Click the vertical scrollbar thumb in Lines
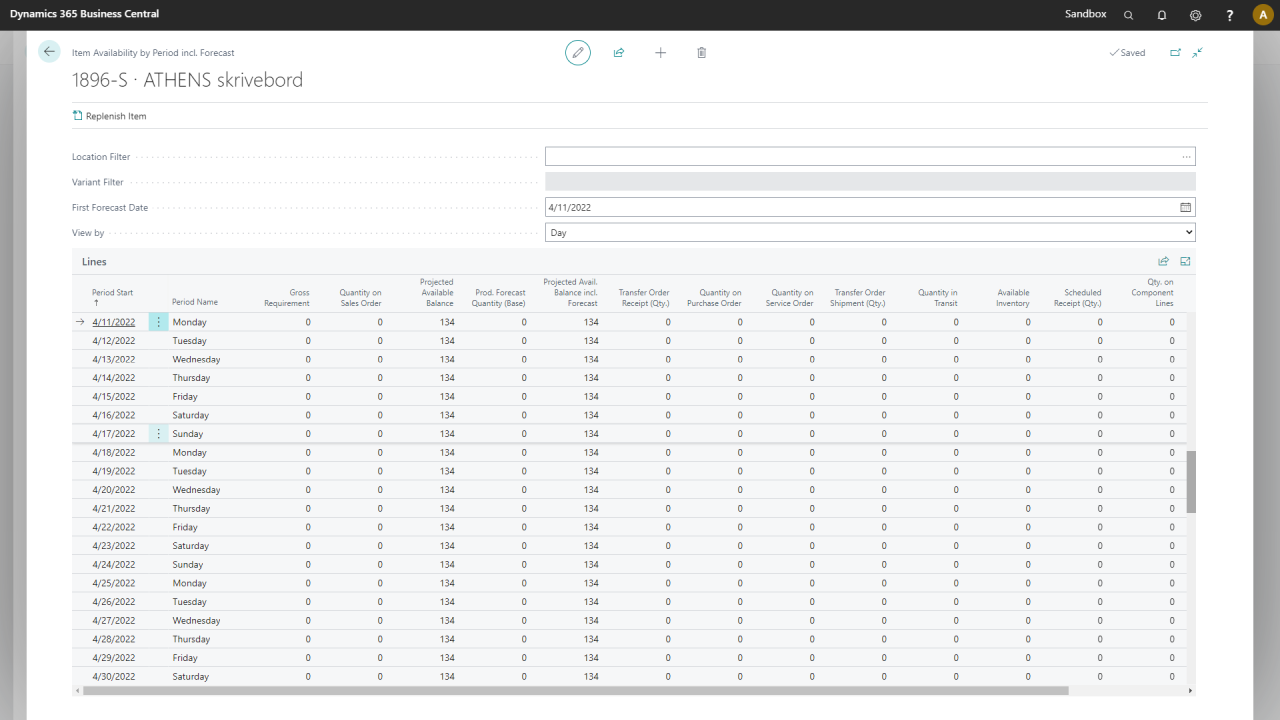 click(x=1190, y=482)
